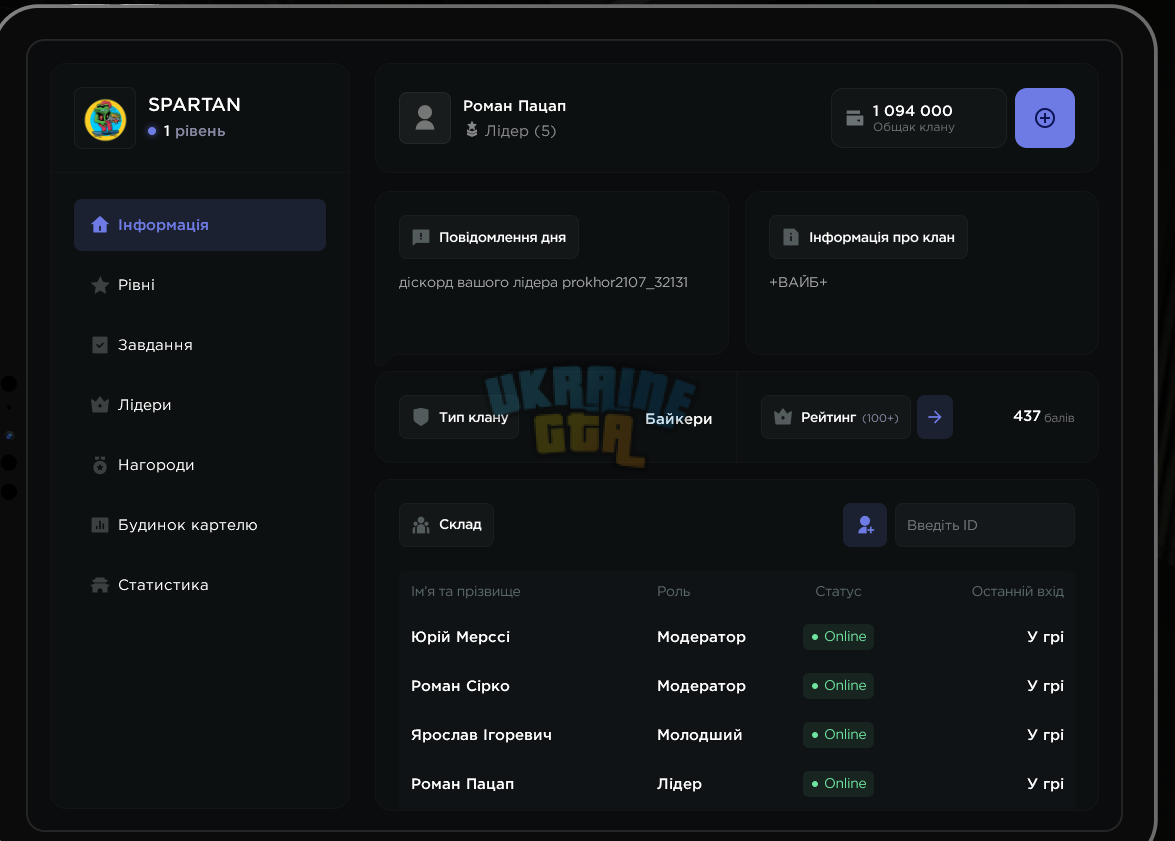The image size is (1175, 841).
Task: Click the exclamation message icon
Action: [x=421, y=238]
